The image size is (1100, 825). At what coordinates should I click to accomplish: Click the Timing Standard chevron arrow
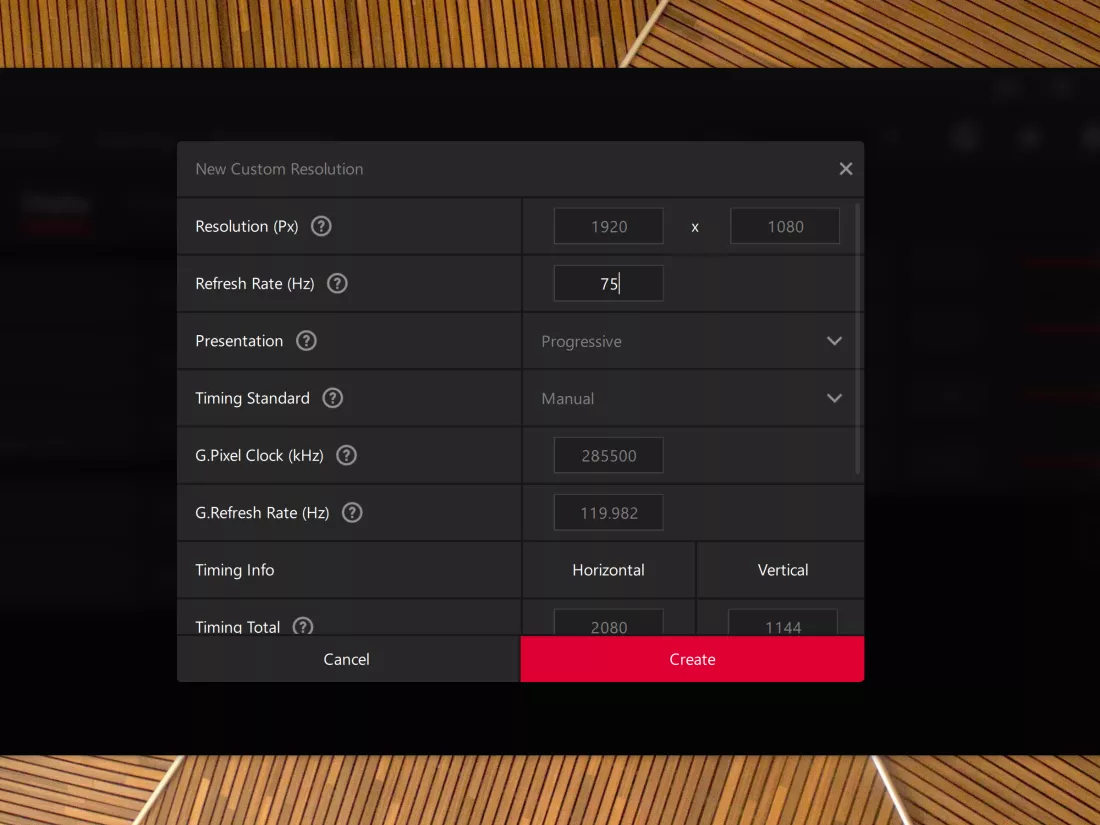click(x=834, y=398)
